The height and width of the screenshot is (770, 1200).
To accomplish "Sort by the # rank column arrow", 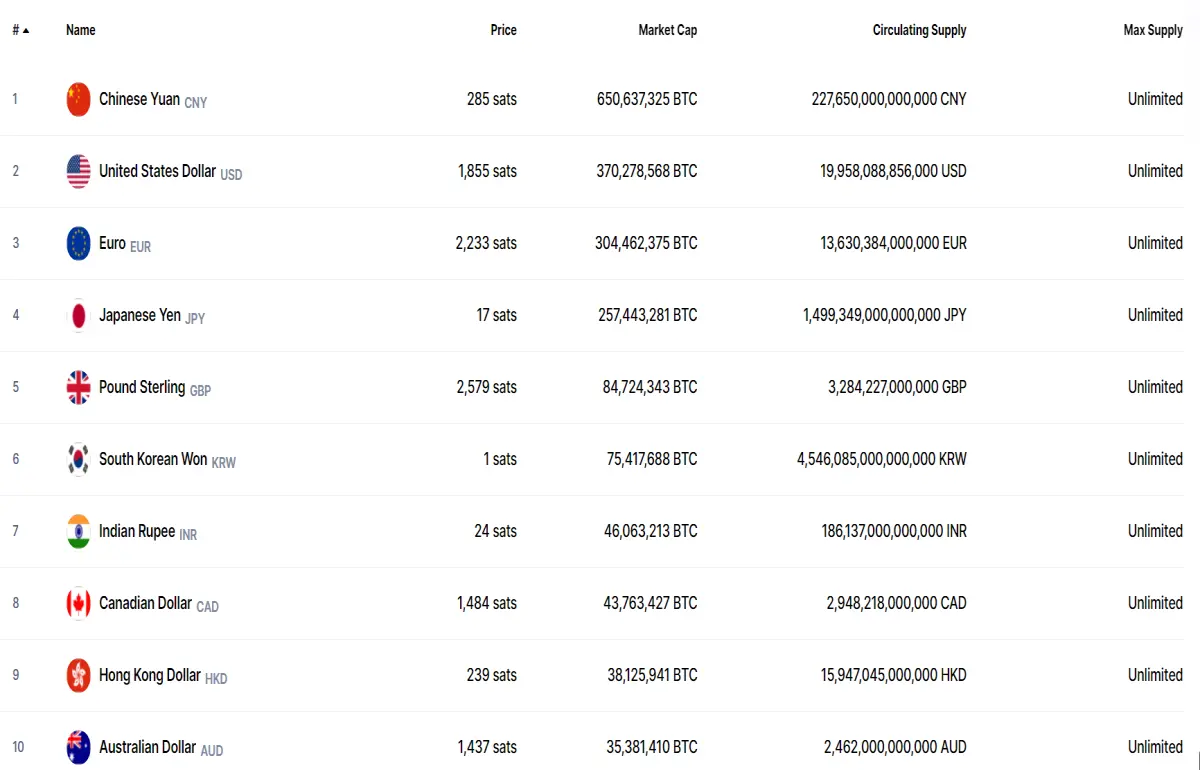I will click(x=26, y=30).
